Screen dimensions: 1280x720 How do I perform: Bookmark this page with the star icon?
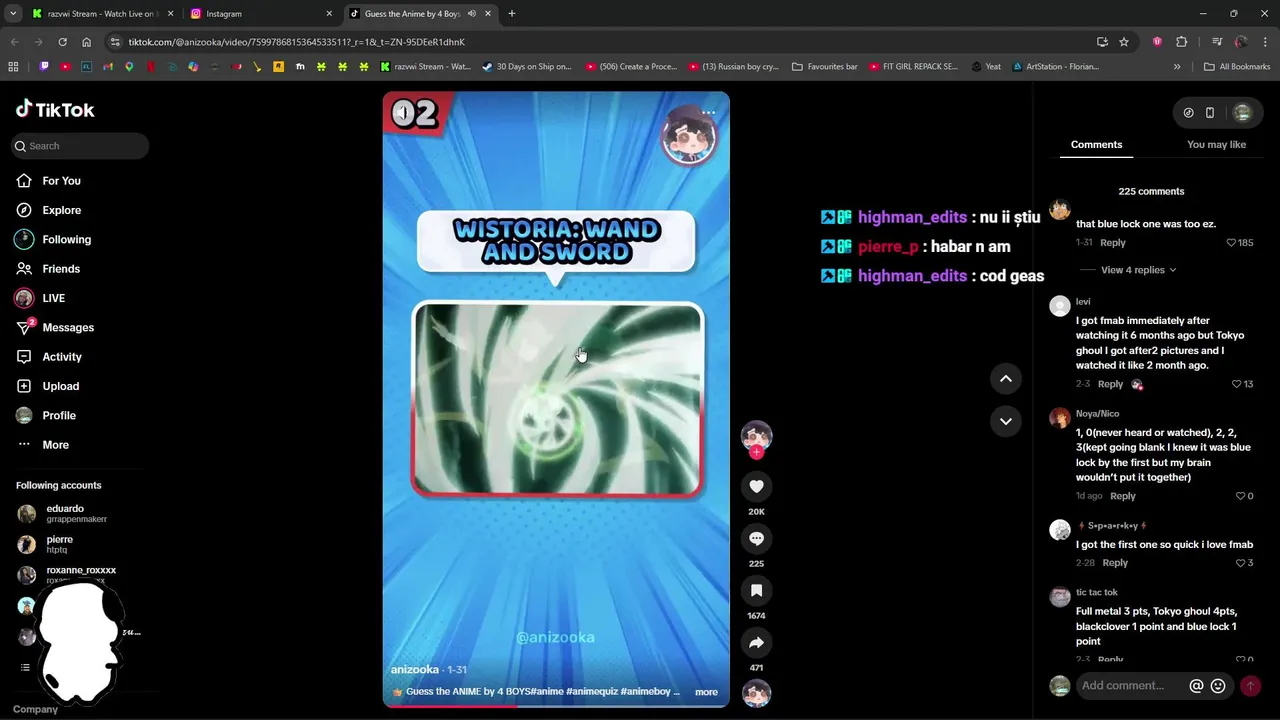click(x=1124, y=42)
